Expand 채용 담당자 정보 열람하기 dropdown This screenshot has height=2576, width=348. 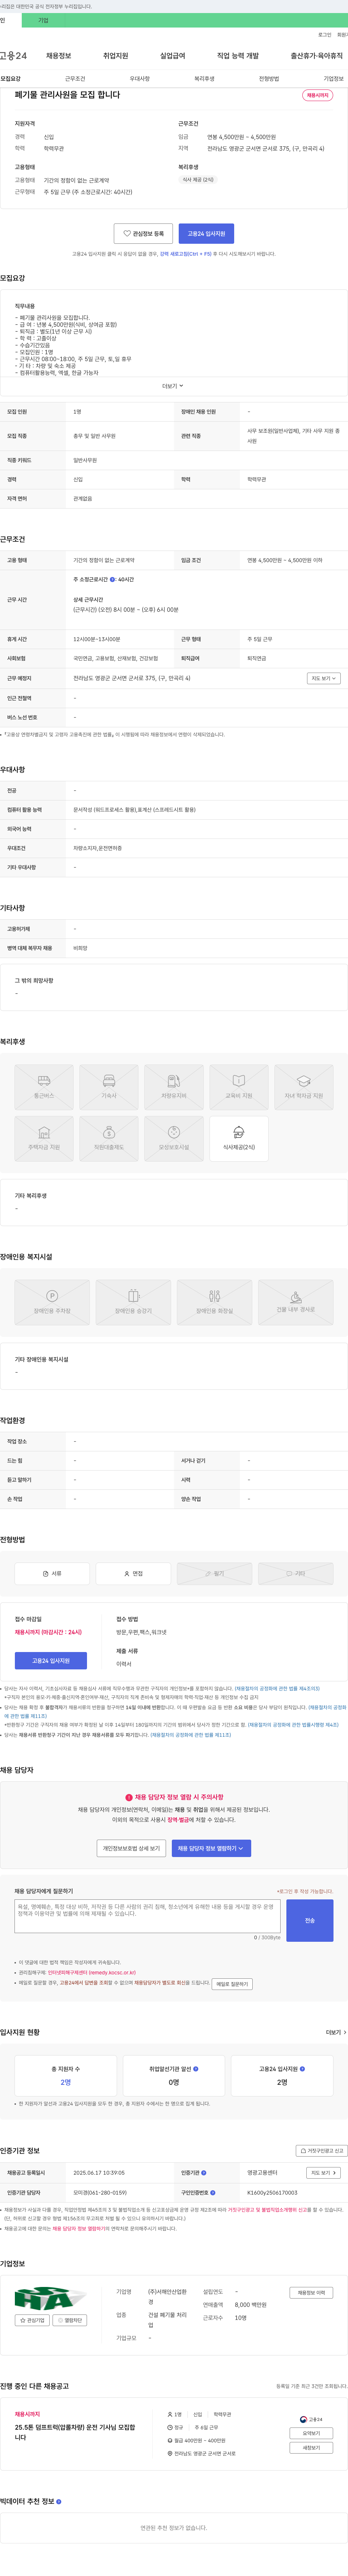(211, 1848)
